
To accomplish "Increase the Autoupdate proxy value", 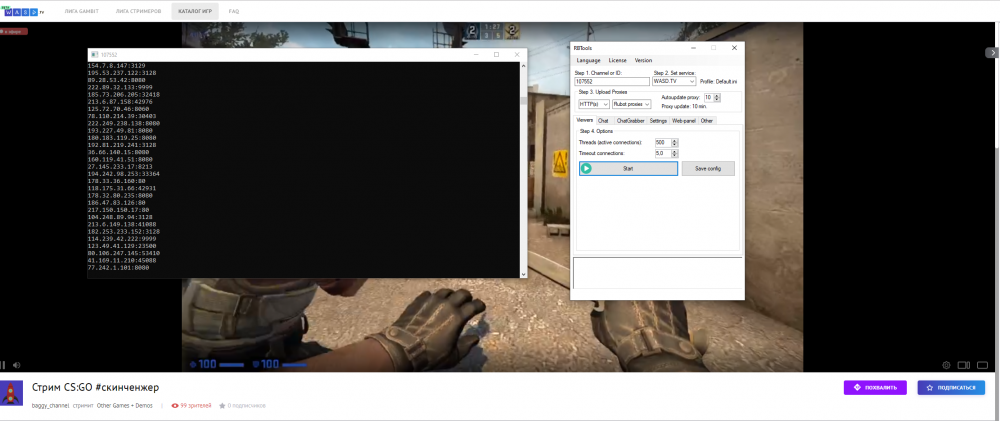I will point(715,95).
